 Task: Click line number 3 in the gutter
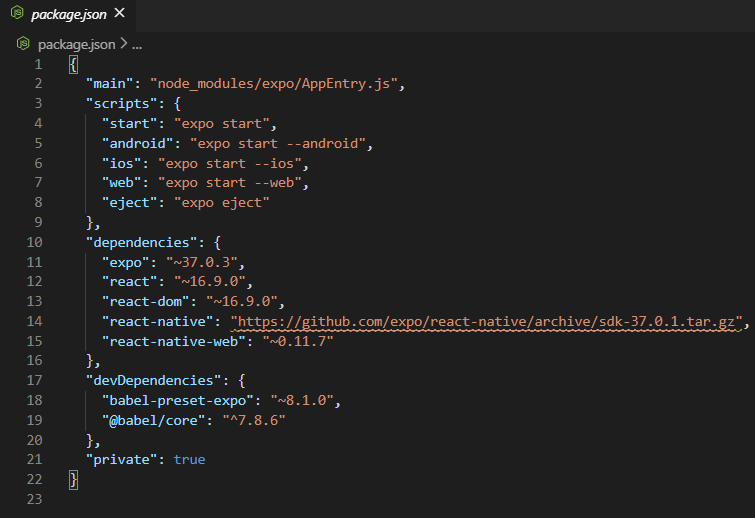click(x=38, y=104)
